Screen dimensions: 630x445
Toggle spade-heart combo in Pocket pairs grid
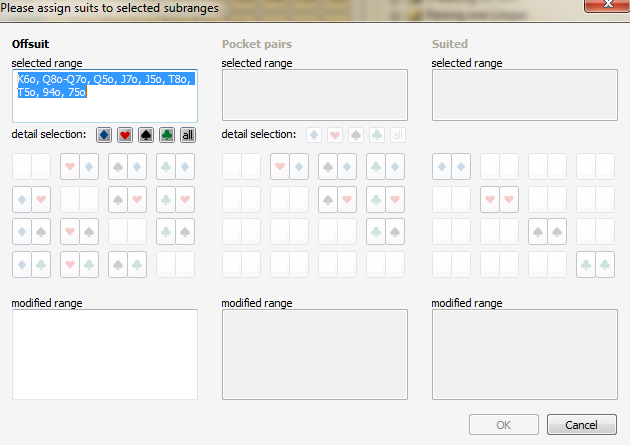click(x=338, y=199)
